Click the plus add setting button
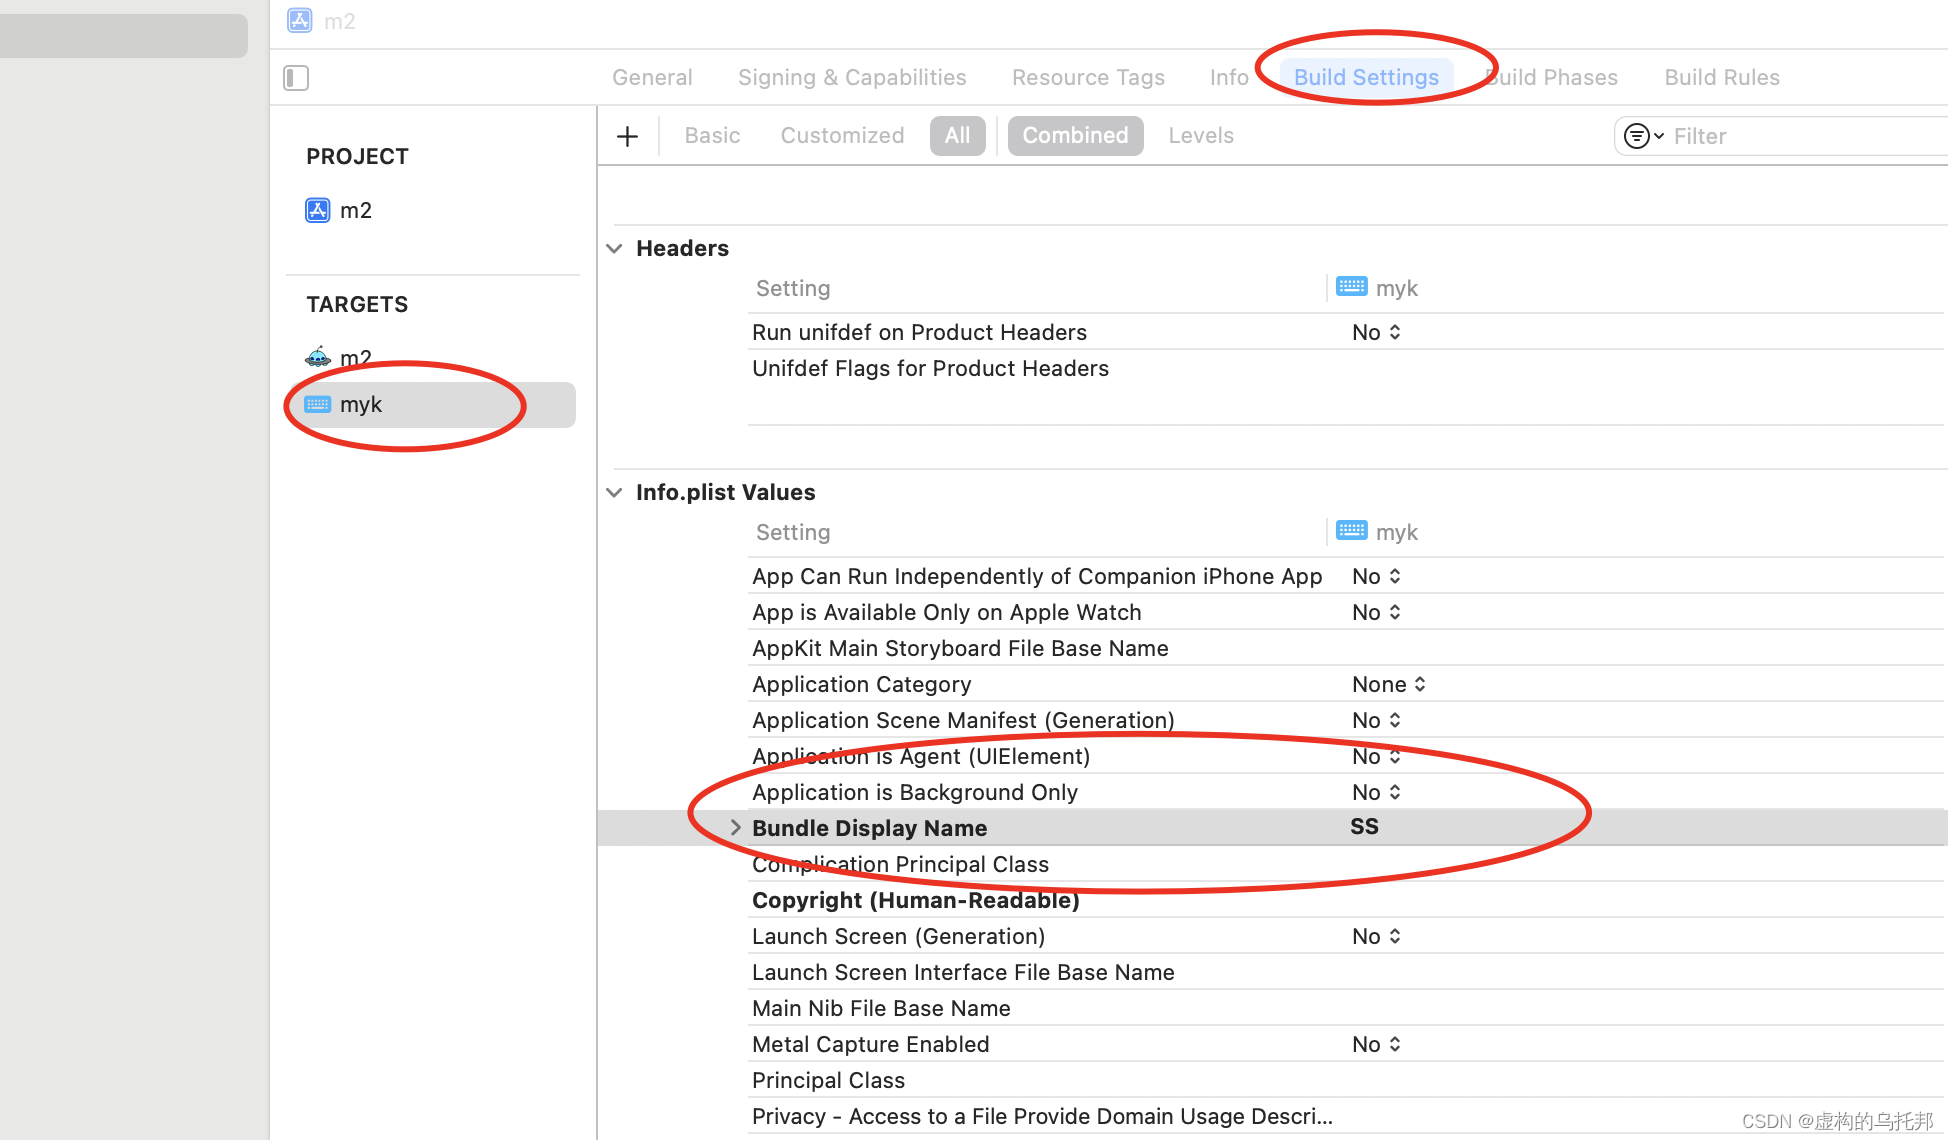This screenshot has height=1140, width=1948. click(x=627, y=136)
